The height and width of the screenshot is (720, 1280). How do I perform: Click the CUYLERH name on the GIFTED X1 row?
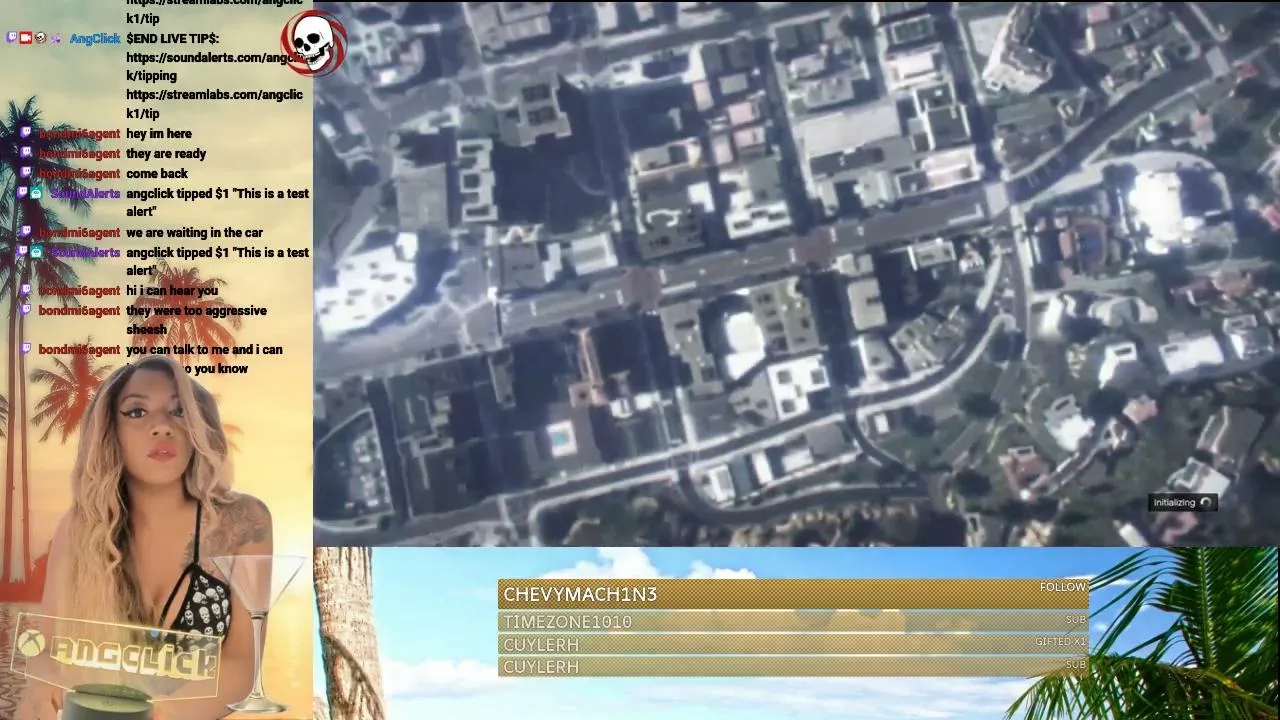click(541, 645)
